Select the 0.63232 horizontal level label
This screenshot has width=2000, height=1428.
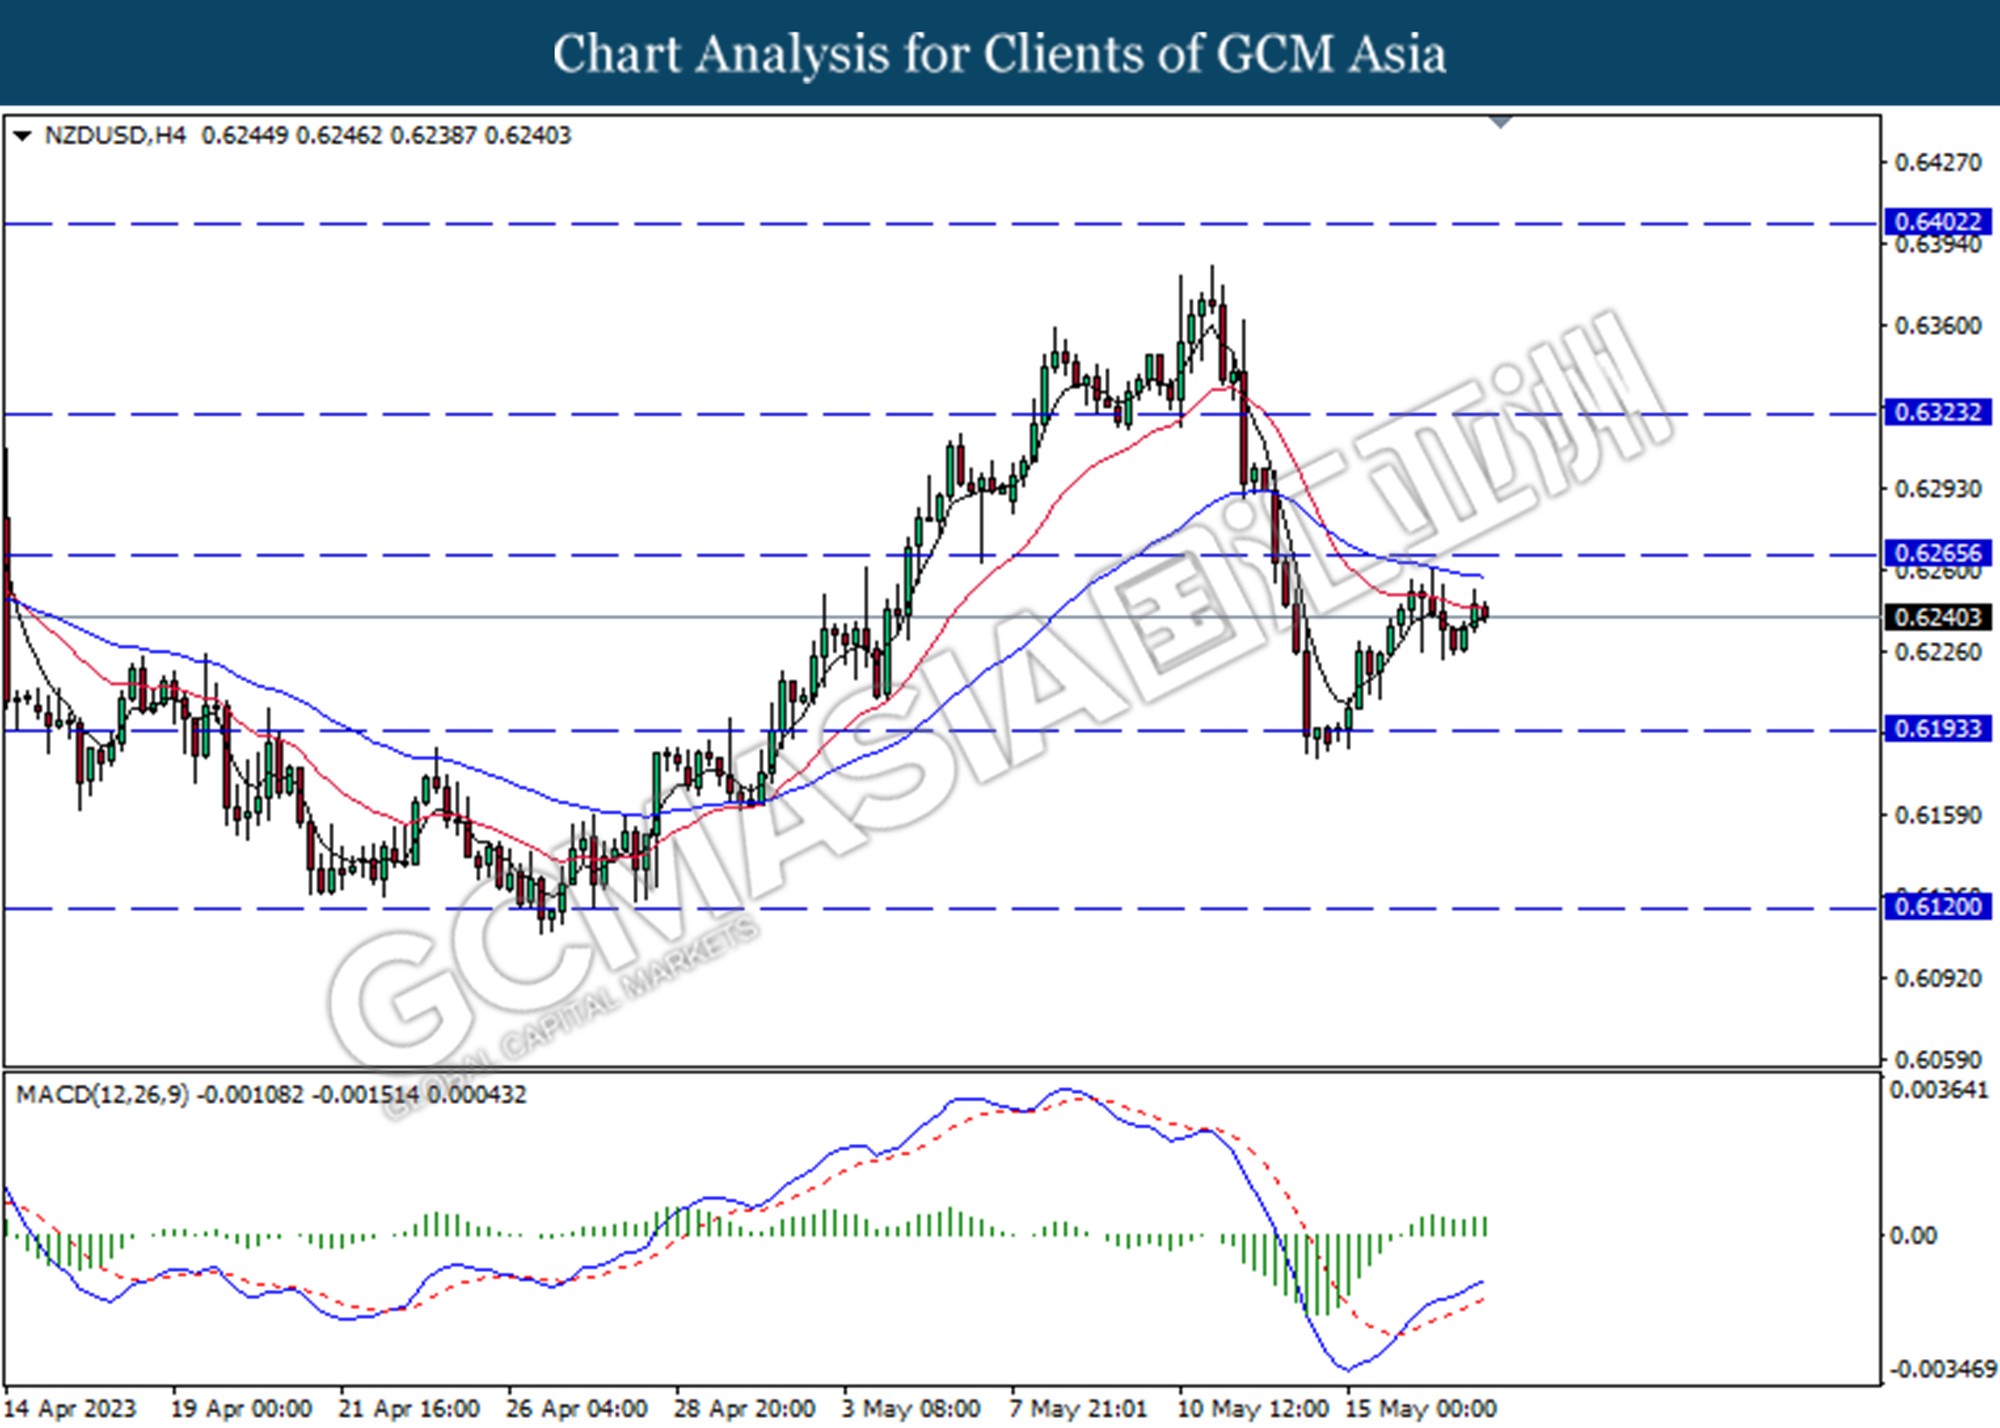1938,412
